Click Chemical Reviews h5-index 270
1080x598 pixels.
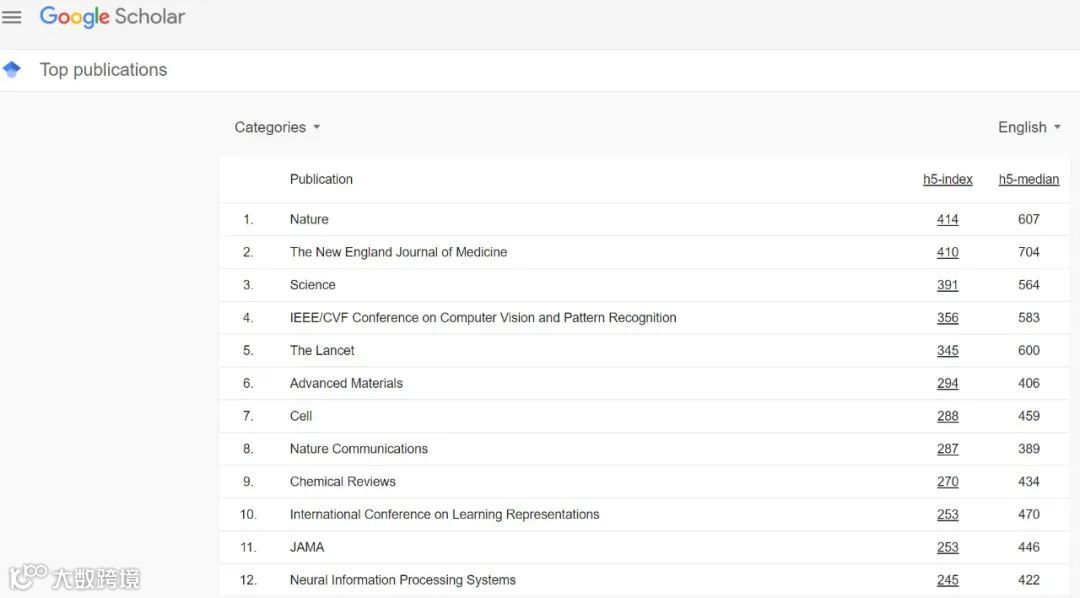click(947, 482)
